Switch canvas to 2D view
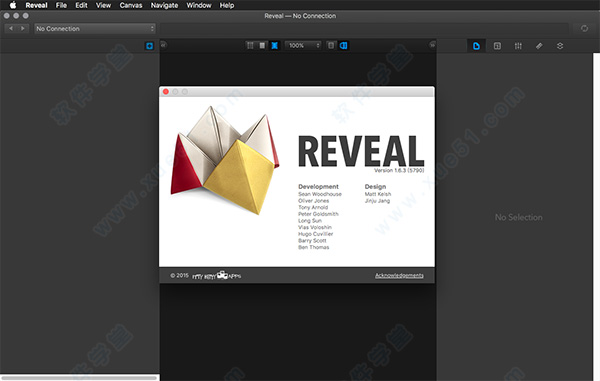This screenshot has height=381, width=600. (331, 46)
